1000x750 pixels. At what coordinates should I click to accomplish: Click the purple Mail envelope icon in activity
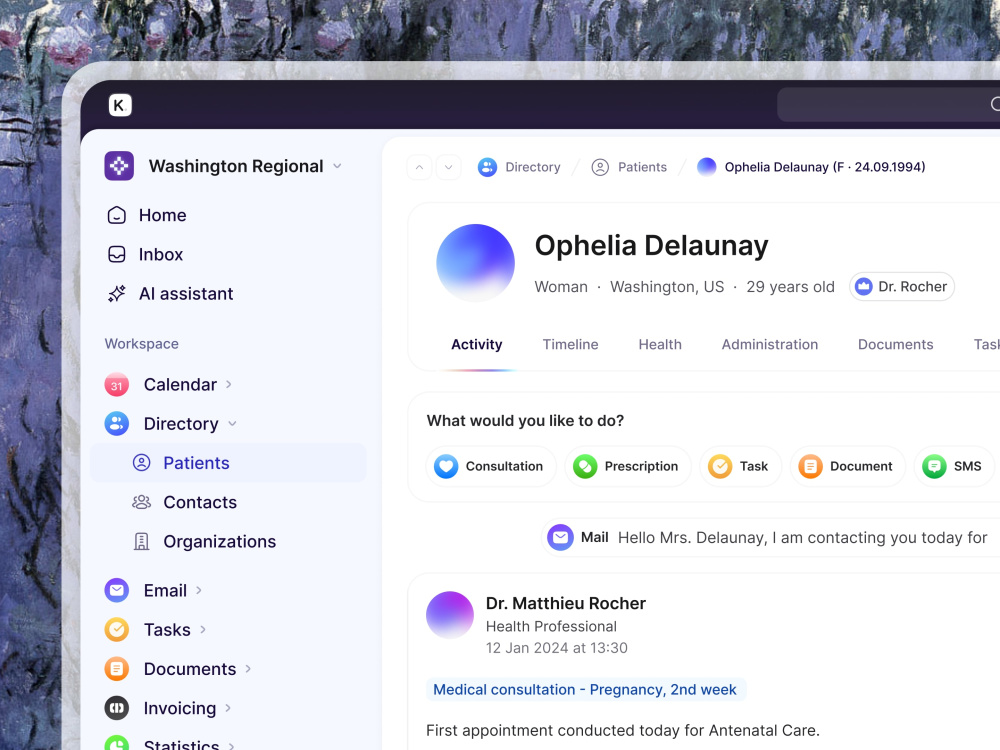[x=561, y=538]
